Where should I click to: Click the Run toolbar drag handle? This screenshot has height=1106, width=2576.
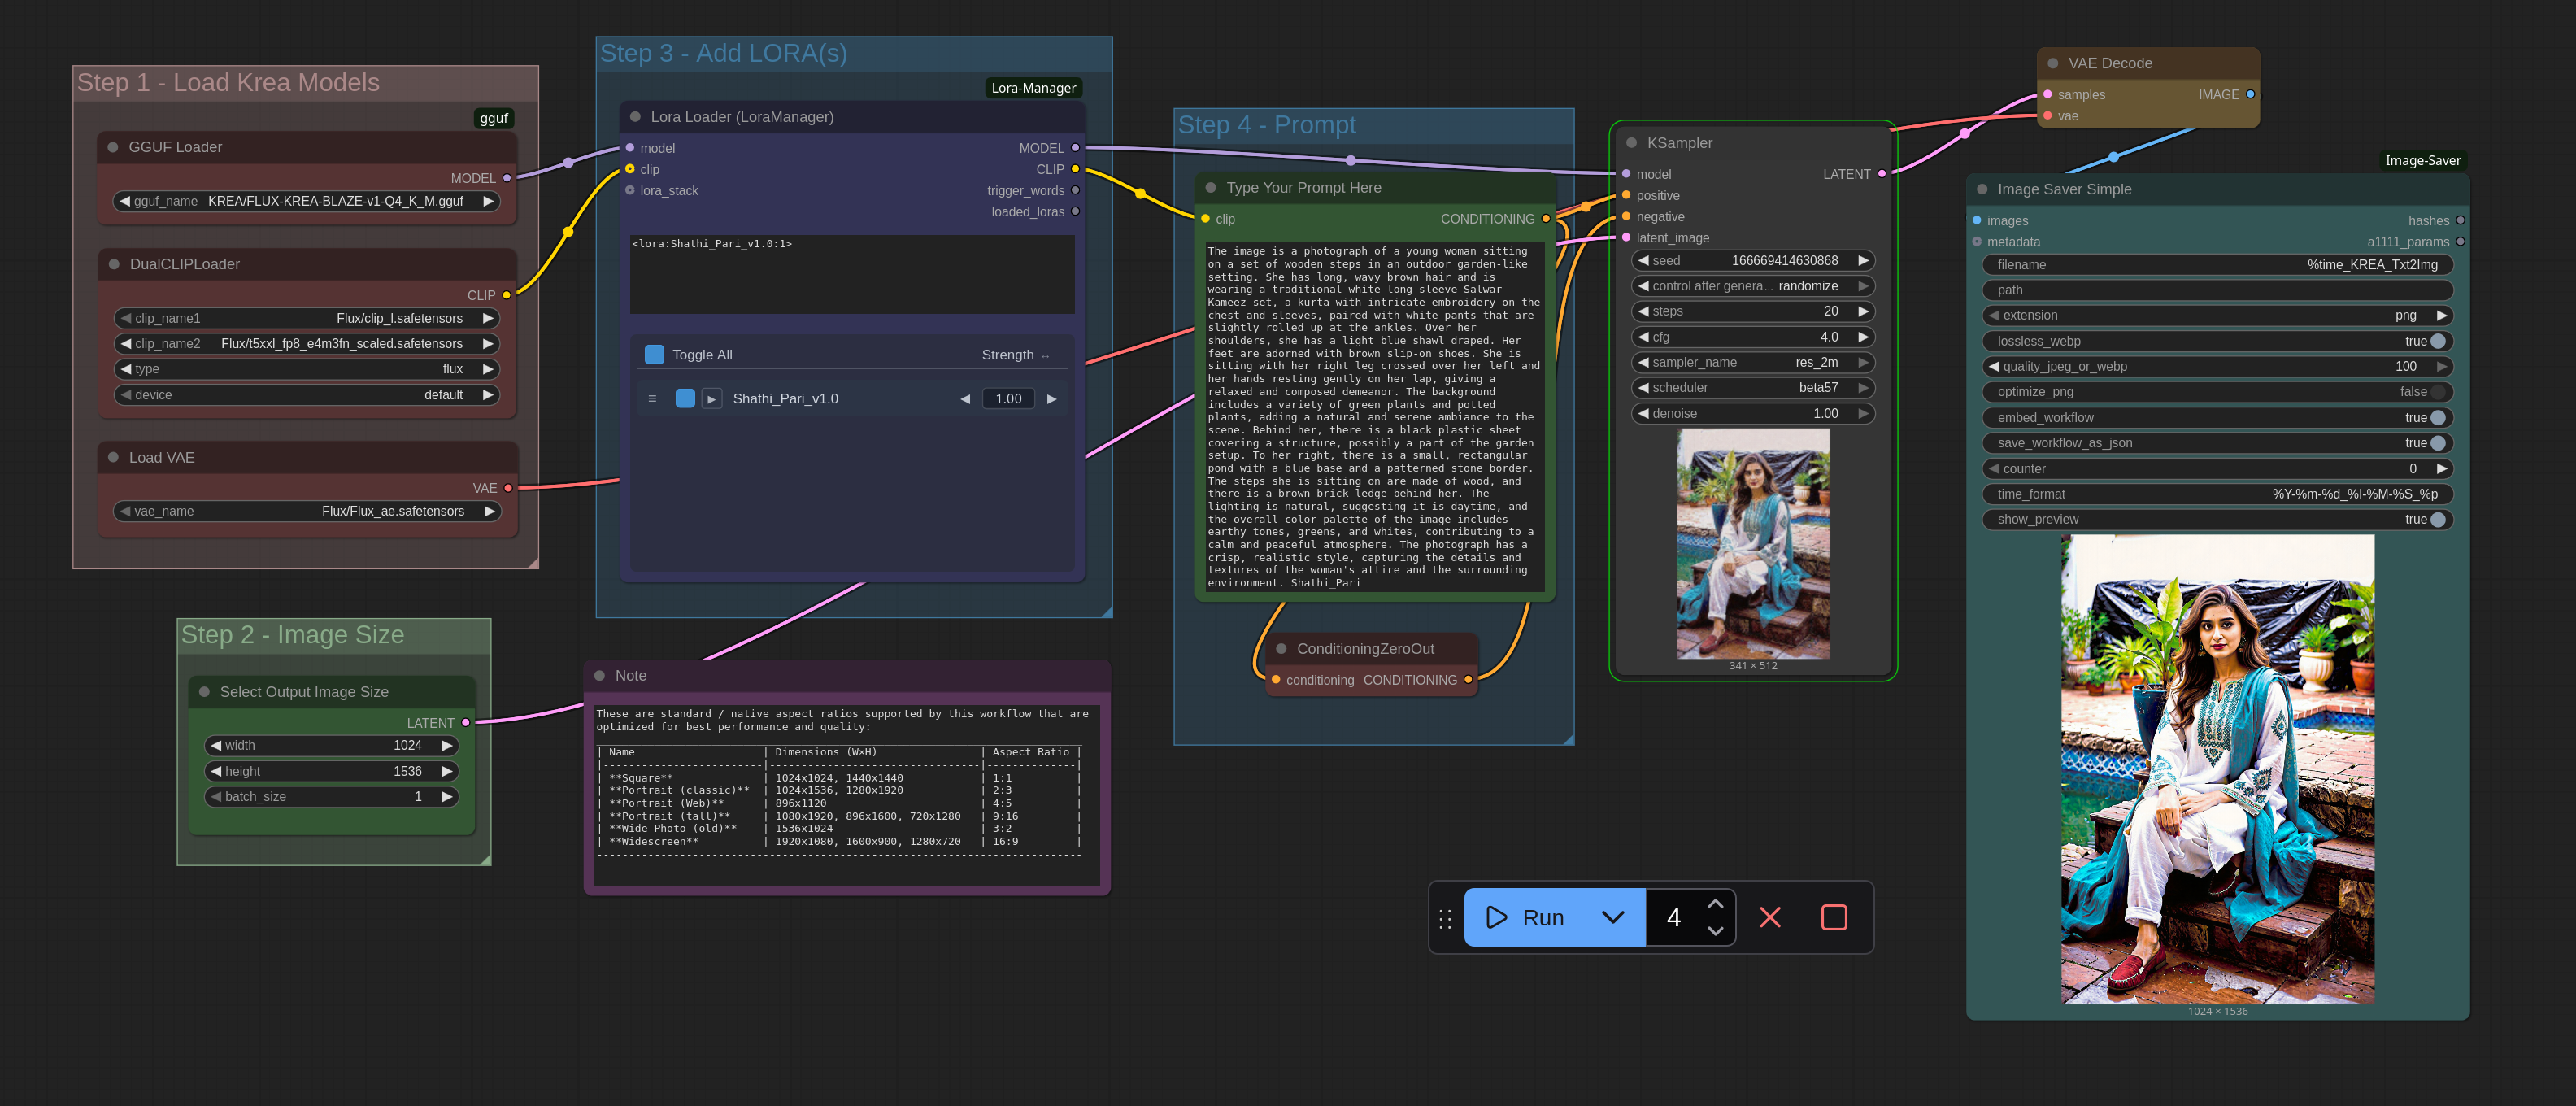[x=1445, y=919]
